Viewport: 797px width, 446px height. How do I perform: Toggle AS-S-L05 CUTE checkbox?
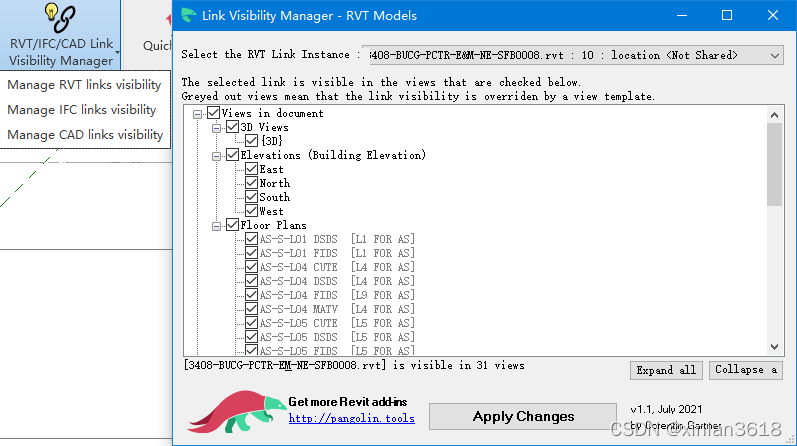pyautogui.click(x=251, y=322)
